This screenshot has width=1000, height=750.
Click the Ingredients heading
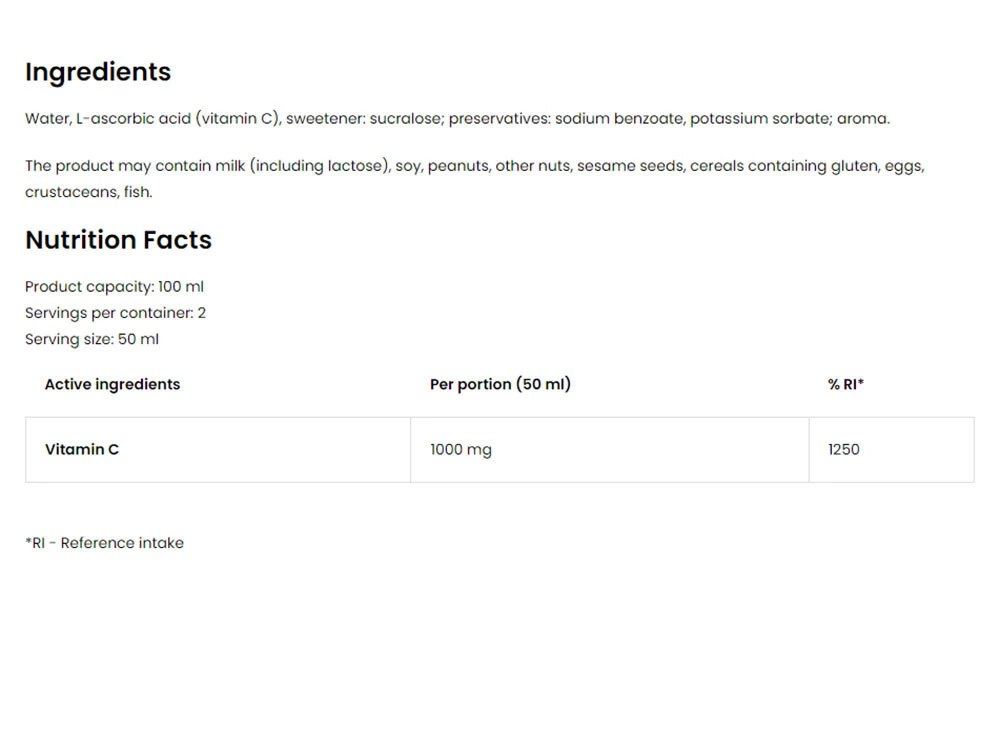[98, 72]
